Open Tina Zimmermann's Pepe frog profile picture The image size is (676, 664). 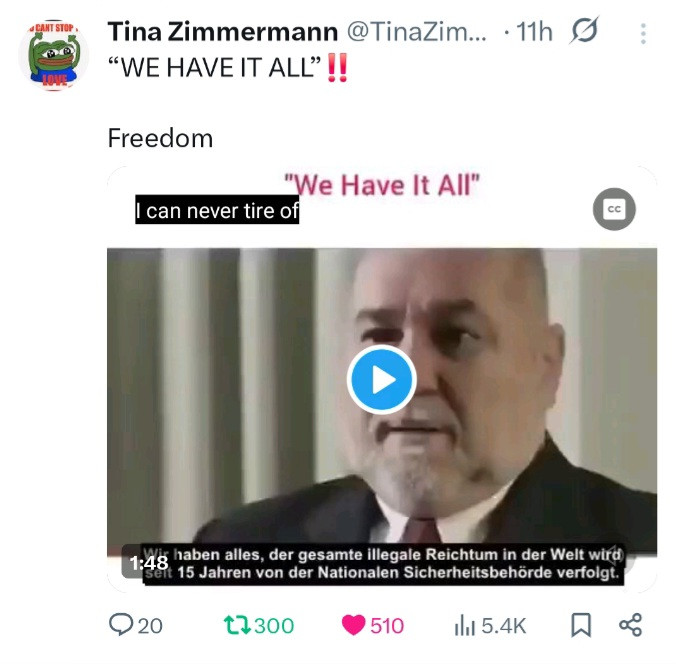(x=53, y=55)
